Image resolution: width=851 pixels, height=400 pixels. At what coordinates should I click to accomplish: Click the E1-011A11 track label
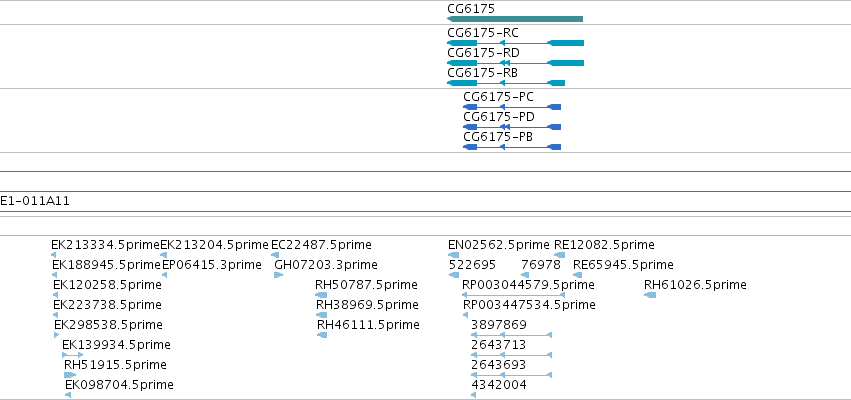[35, 201]
